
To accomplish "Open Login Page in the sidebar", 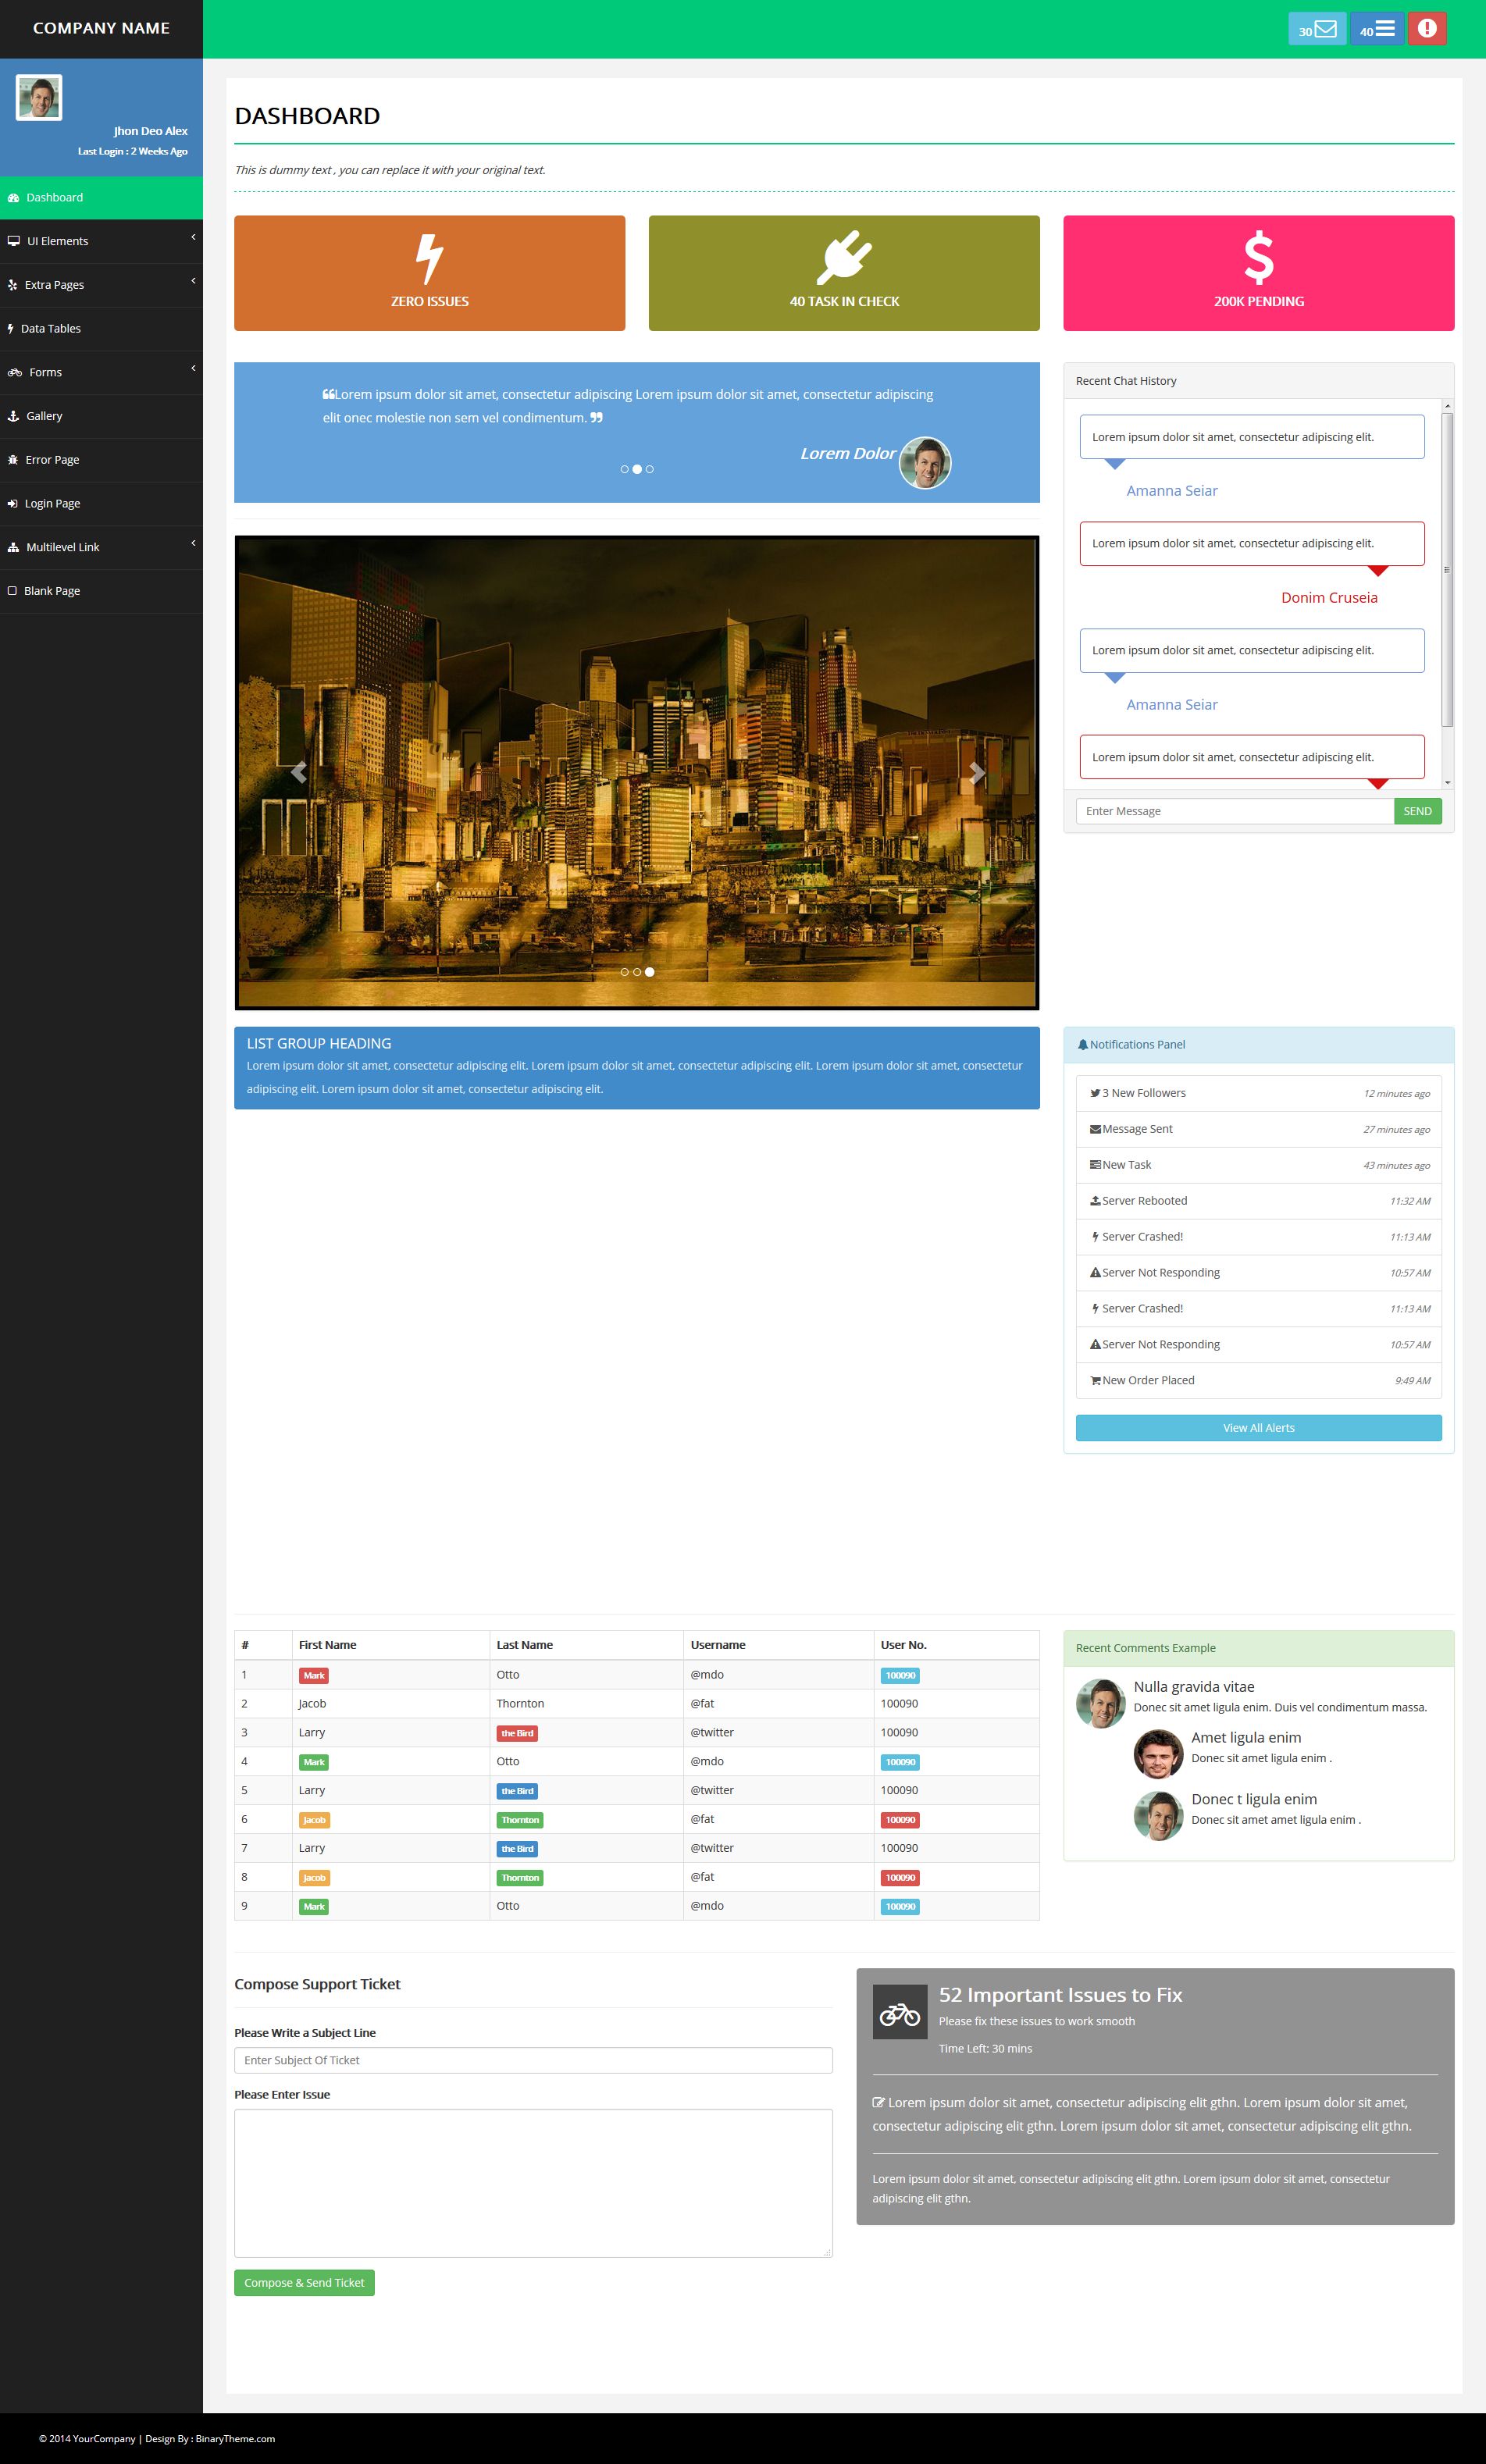I will pos(101,503).
